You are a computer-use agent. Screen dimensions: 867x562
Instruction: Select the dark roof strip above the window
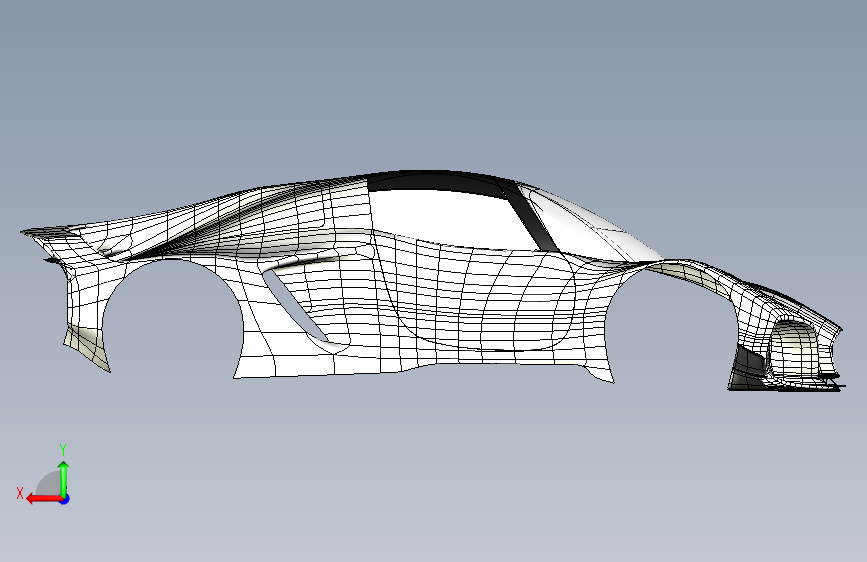[x=442, y=181]
